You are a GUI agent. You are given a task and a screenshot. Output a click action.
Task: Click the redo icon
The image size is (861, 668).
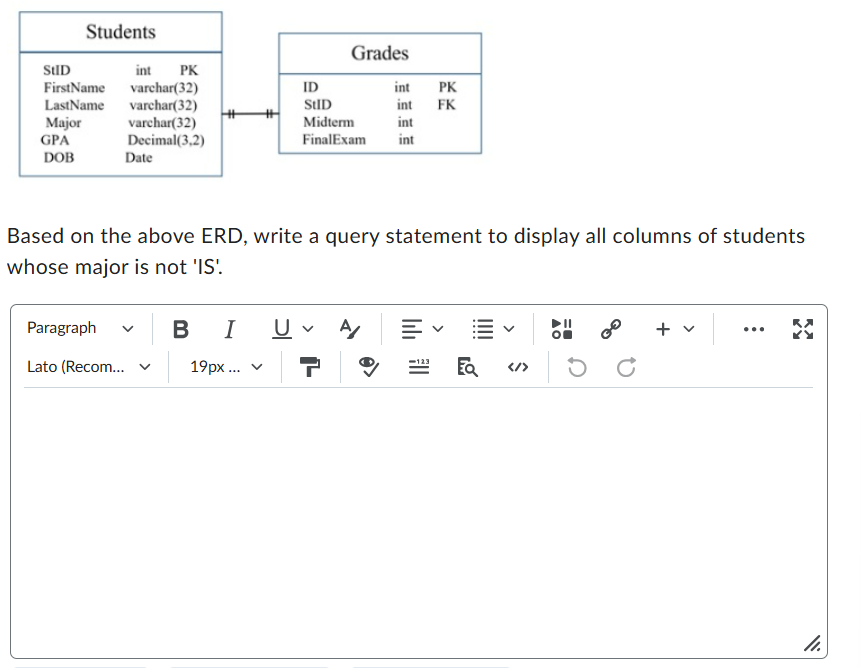click(626, 367)
